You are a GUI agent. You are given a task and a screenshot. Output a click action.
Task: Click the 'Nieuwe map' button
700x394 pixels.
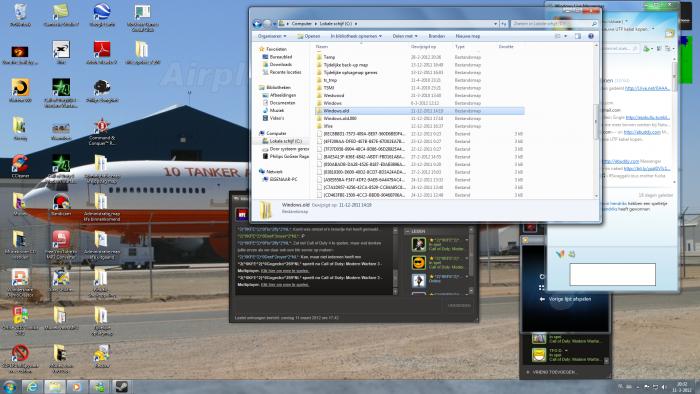point(467,36)
